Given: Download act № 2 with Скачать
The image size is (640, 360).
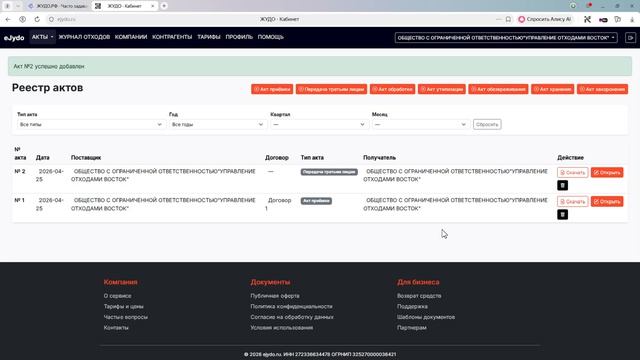Looking at the screenshot, I should 573,173.
